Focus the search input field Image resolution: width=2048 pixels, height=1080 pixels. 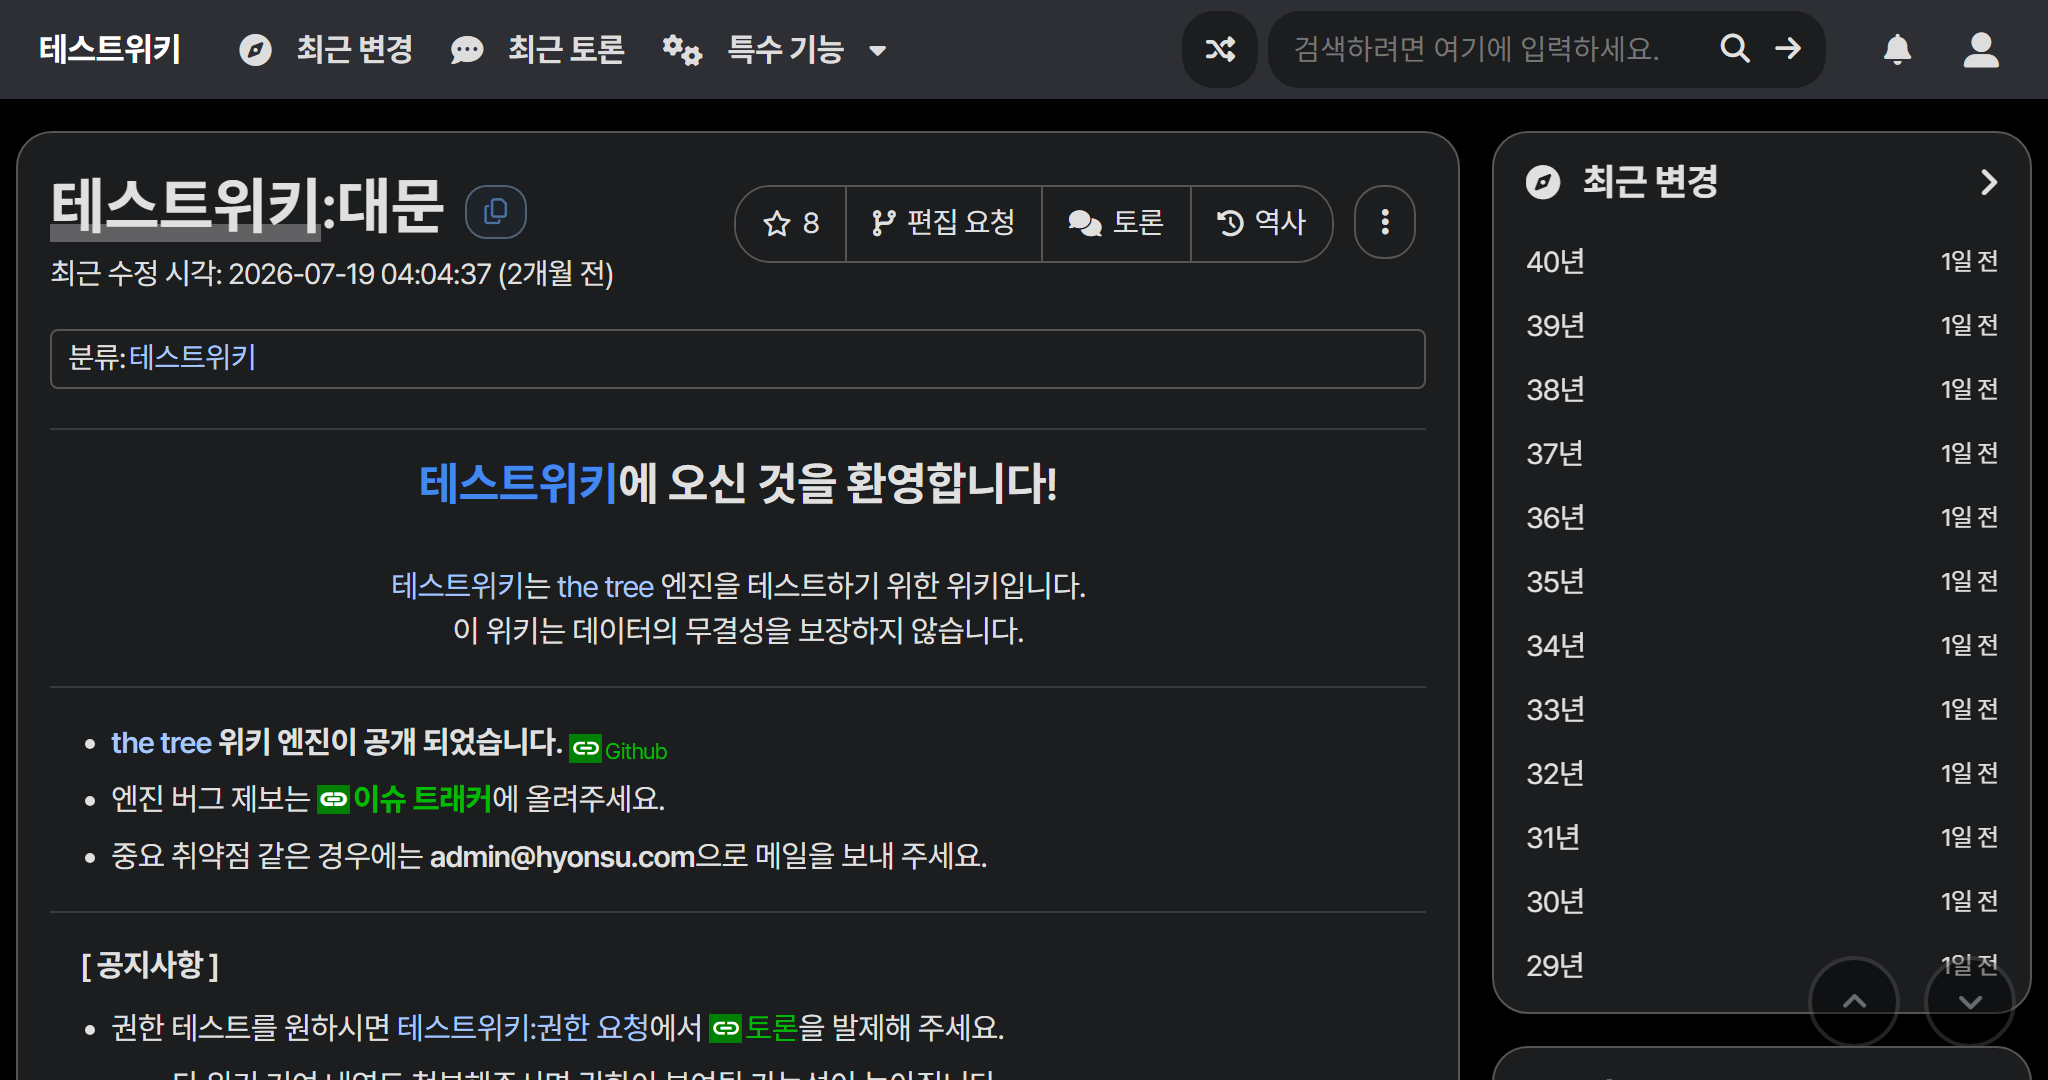tap(1490, 49)
